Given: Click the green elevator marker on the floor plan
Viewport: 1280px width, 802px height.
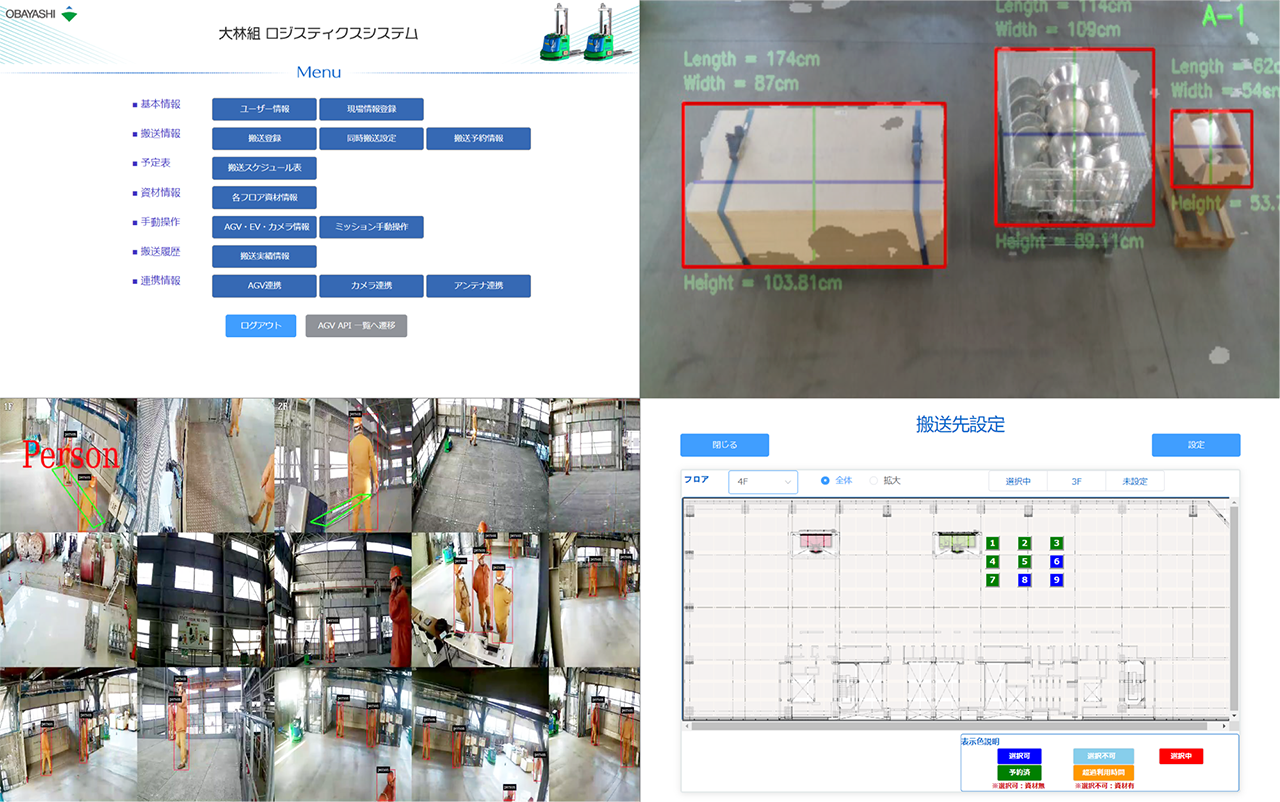Looking at the screenshot, I should [953, 543].
